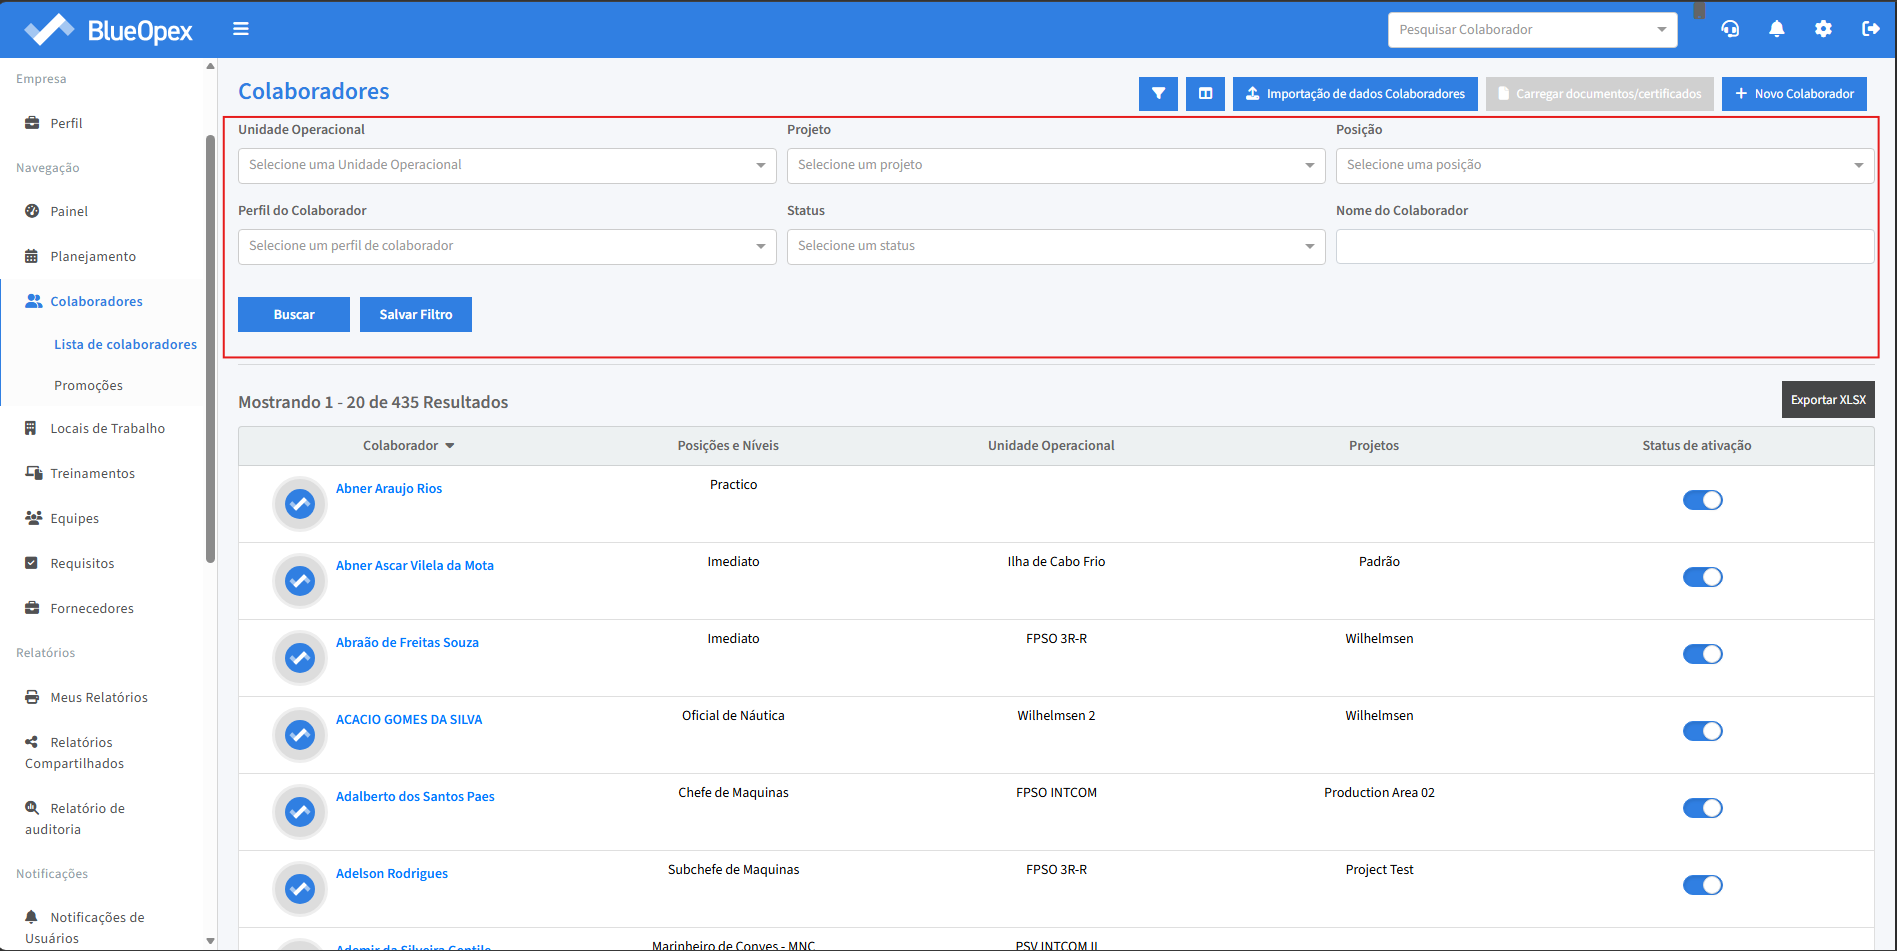Click Importação de dados Colaboradores button
The width and height of the screenshot is (1897, 951).
click(x=1355, y=94)
